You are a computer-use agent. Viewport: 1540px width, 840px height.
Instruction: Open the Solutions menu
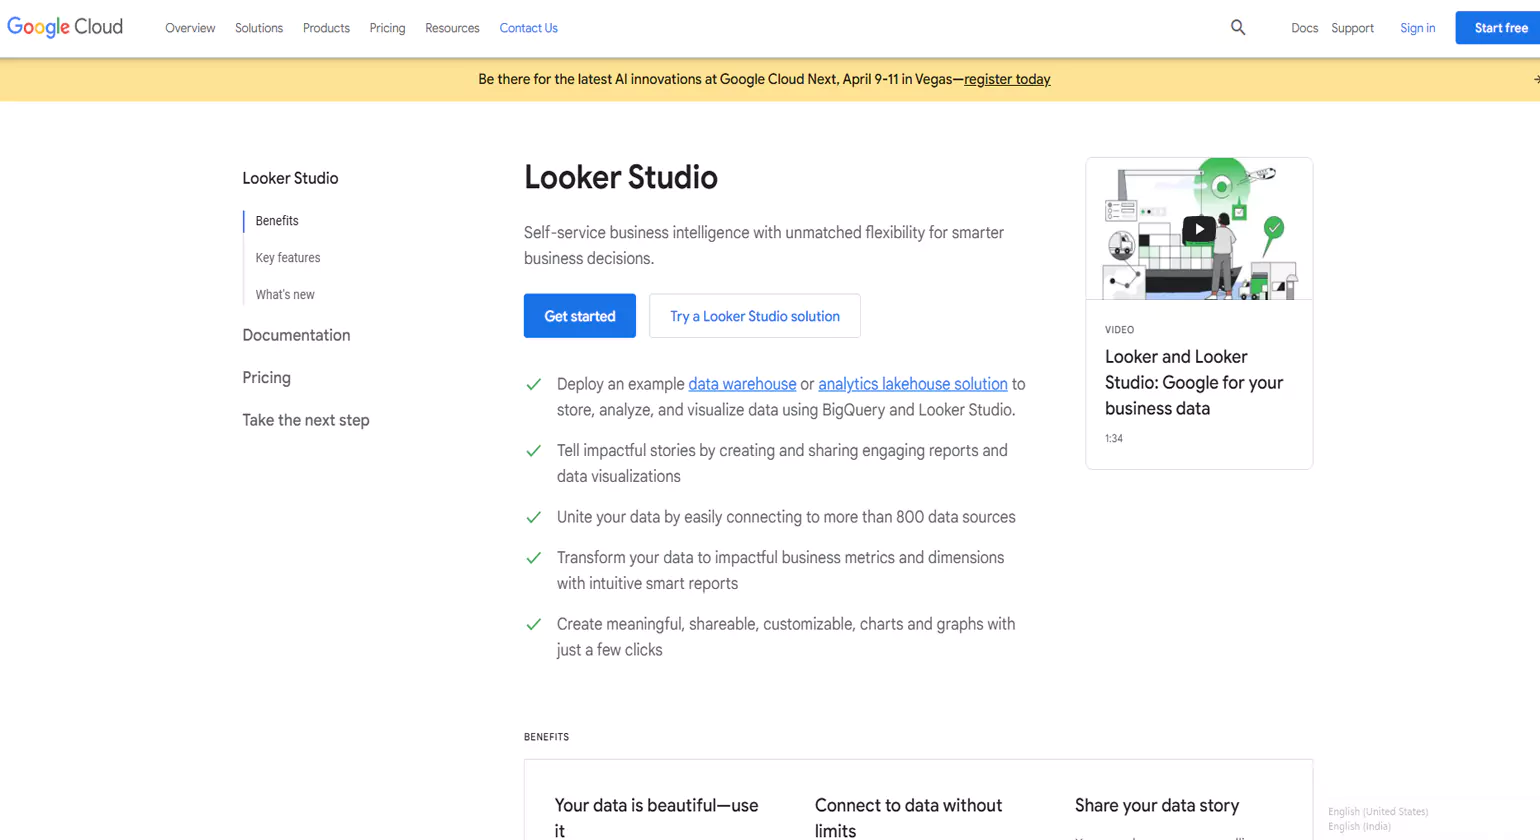(x=258, y=28)
